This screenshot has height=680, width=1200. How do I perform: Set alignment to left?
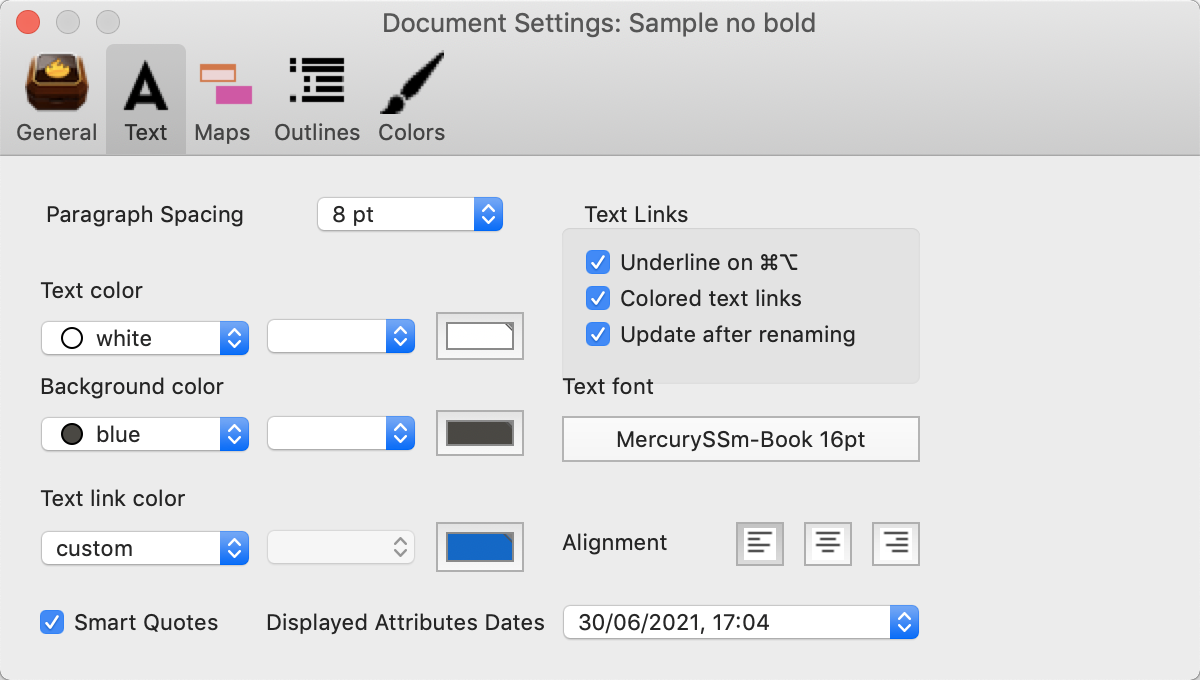pos(760,544)
